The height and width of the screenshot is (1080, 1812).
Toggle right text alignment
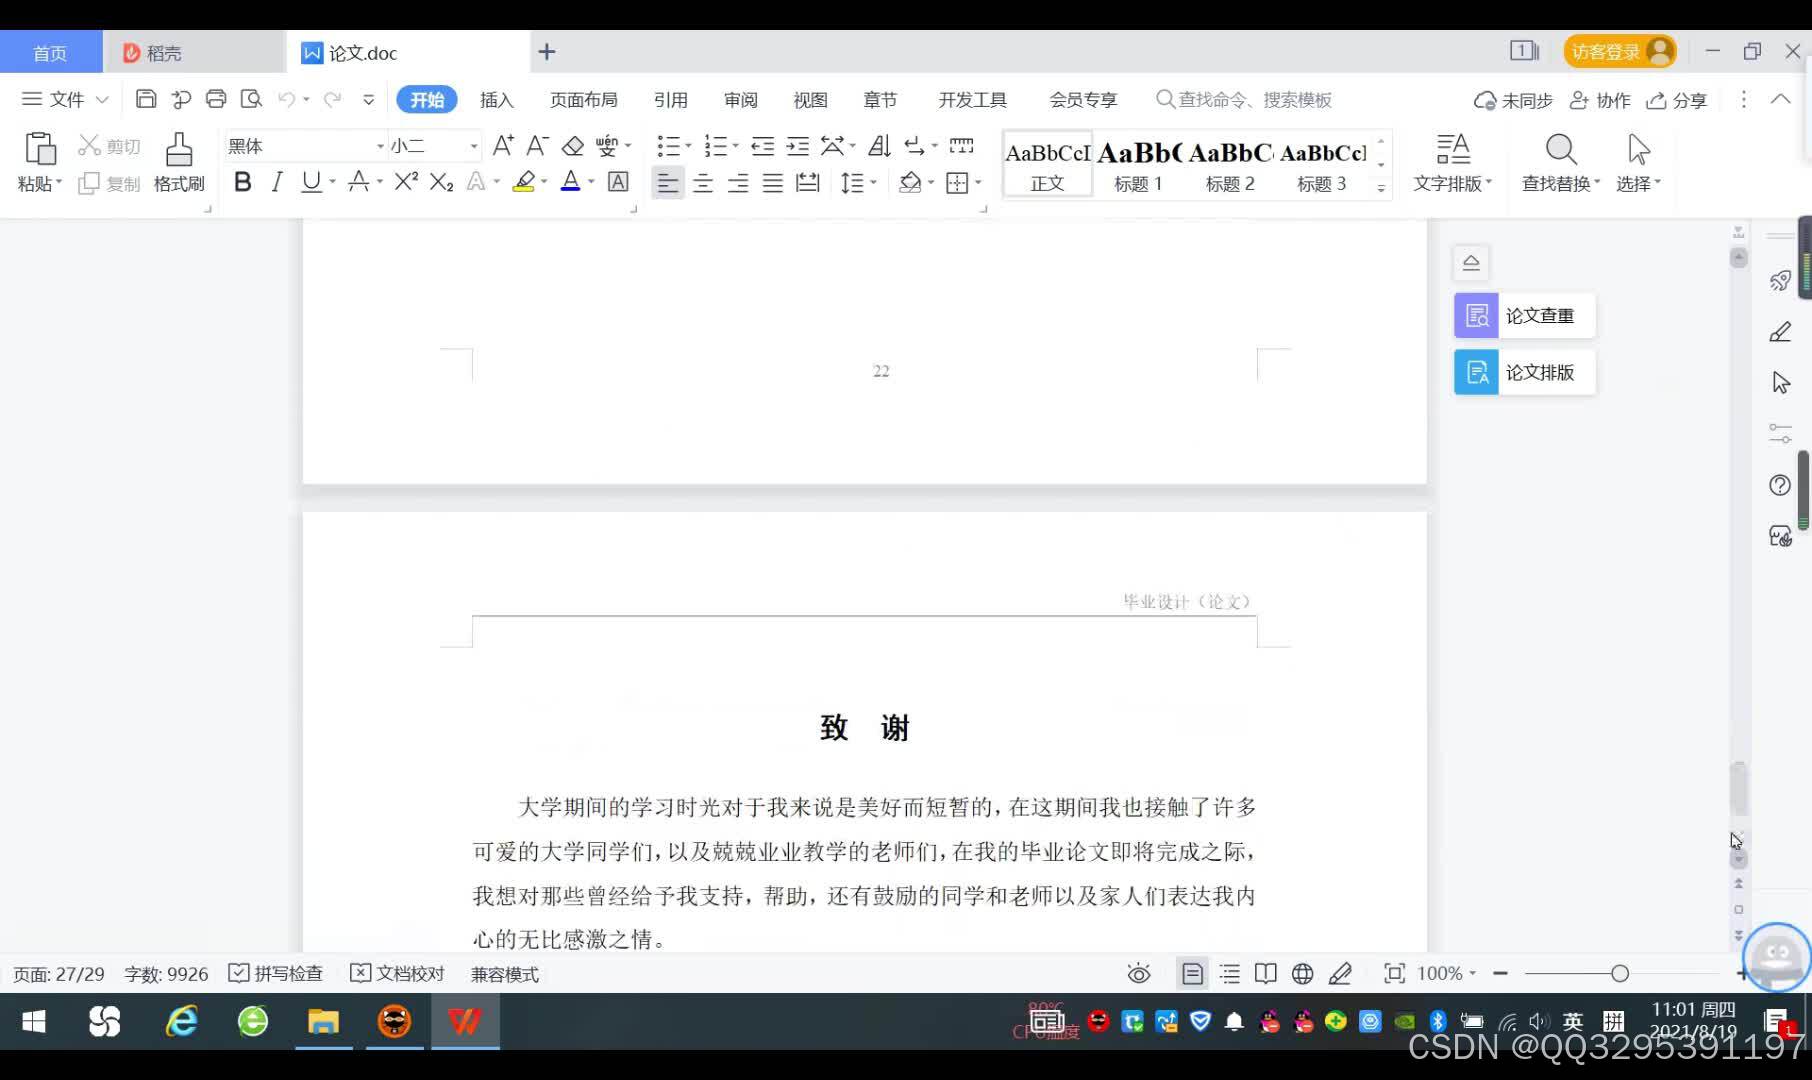tap(738, 182)
